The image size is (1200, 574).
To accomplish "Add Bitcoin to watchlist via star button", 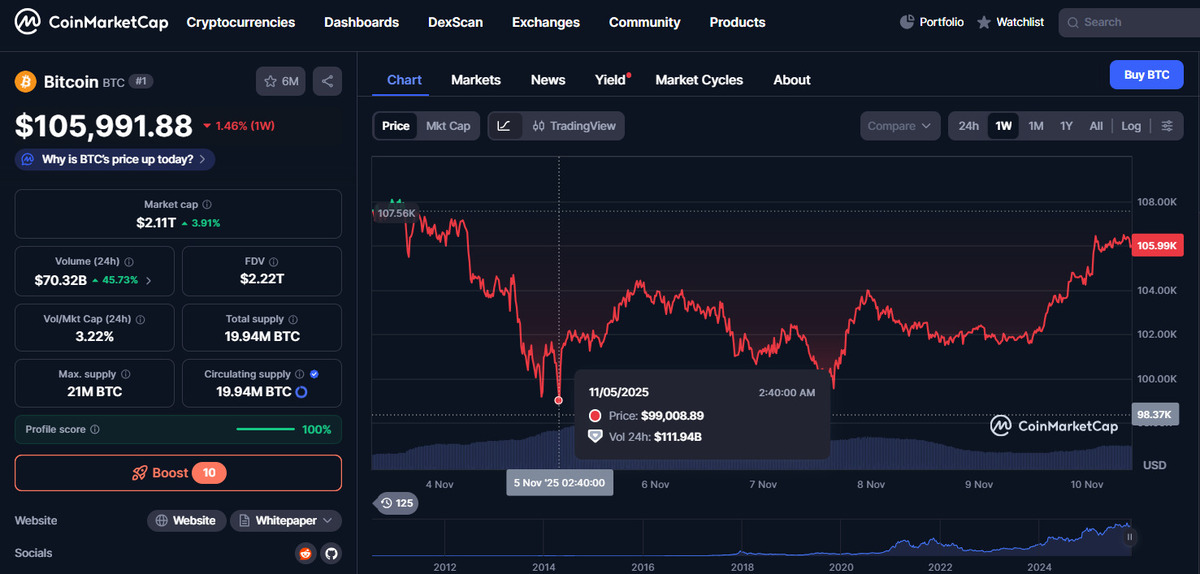I will (281, 81).
